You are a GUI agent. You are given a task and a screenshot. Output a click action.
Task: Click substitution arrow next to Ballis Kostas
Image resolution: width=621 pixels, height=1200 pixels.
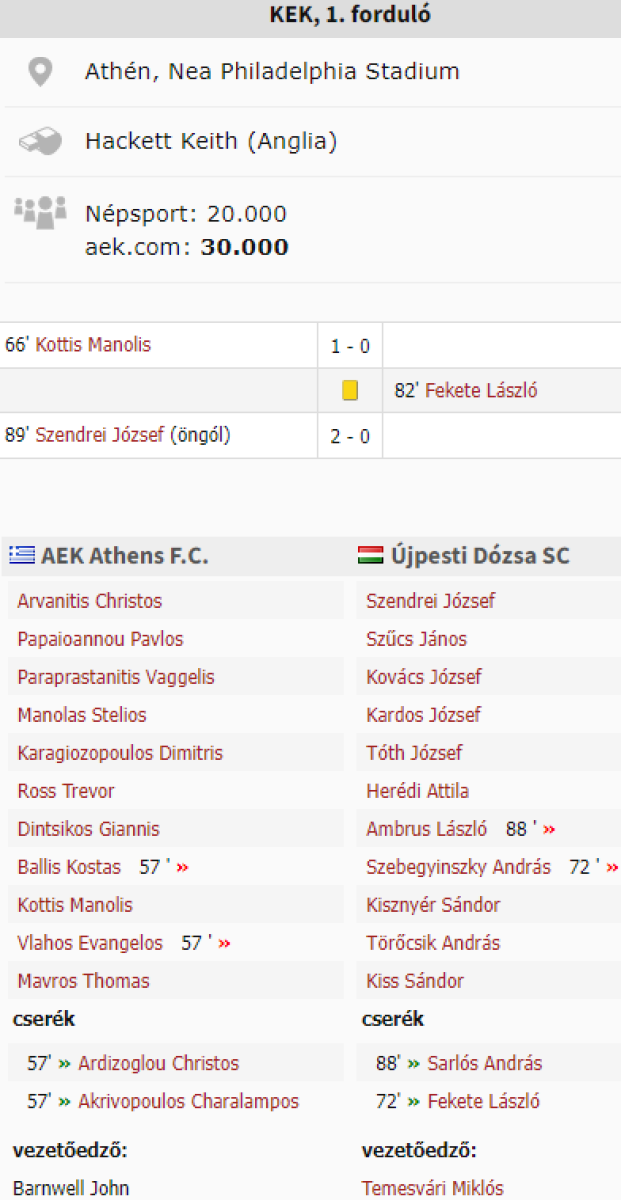pyautogui.click(x=182, y=868)
